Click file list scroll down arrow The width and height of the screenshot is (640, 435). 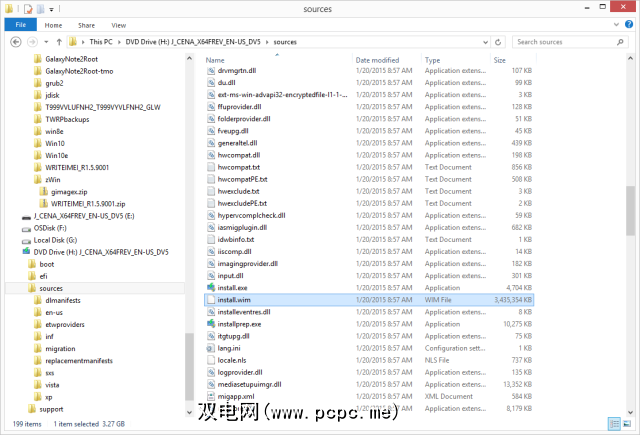(630, 412)
